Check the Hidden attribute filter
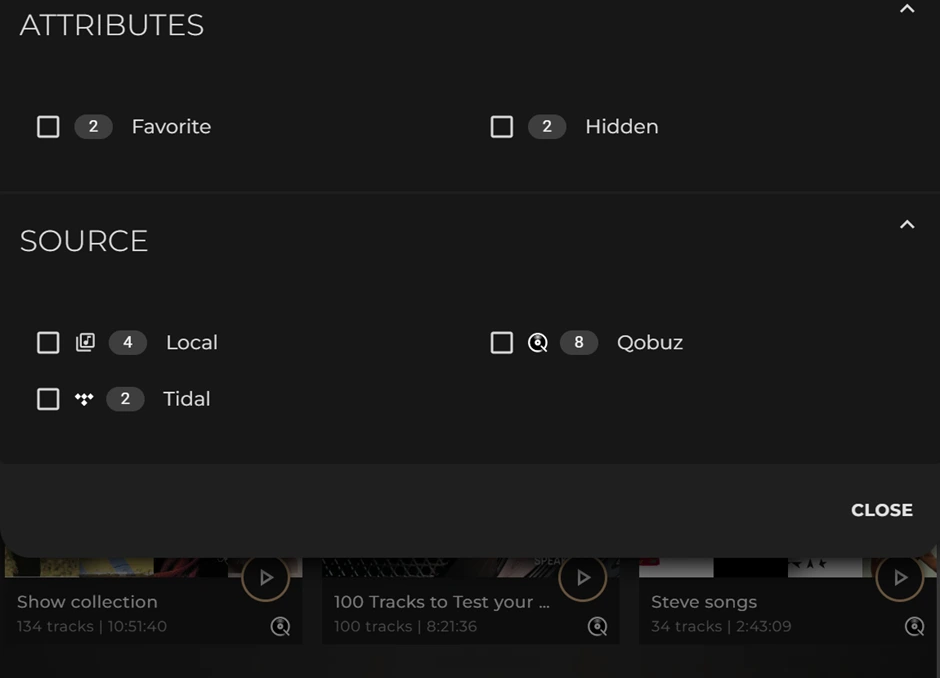The height and width of the screenshot is (678, 940). pyautogui.click(x=502, y=127)
